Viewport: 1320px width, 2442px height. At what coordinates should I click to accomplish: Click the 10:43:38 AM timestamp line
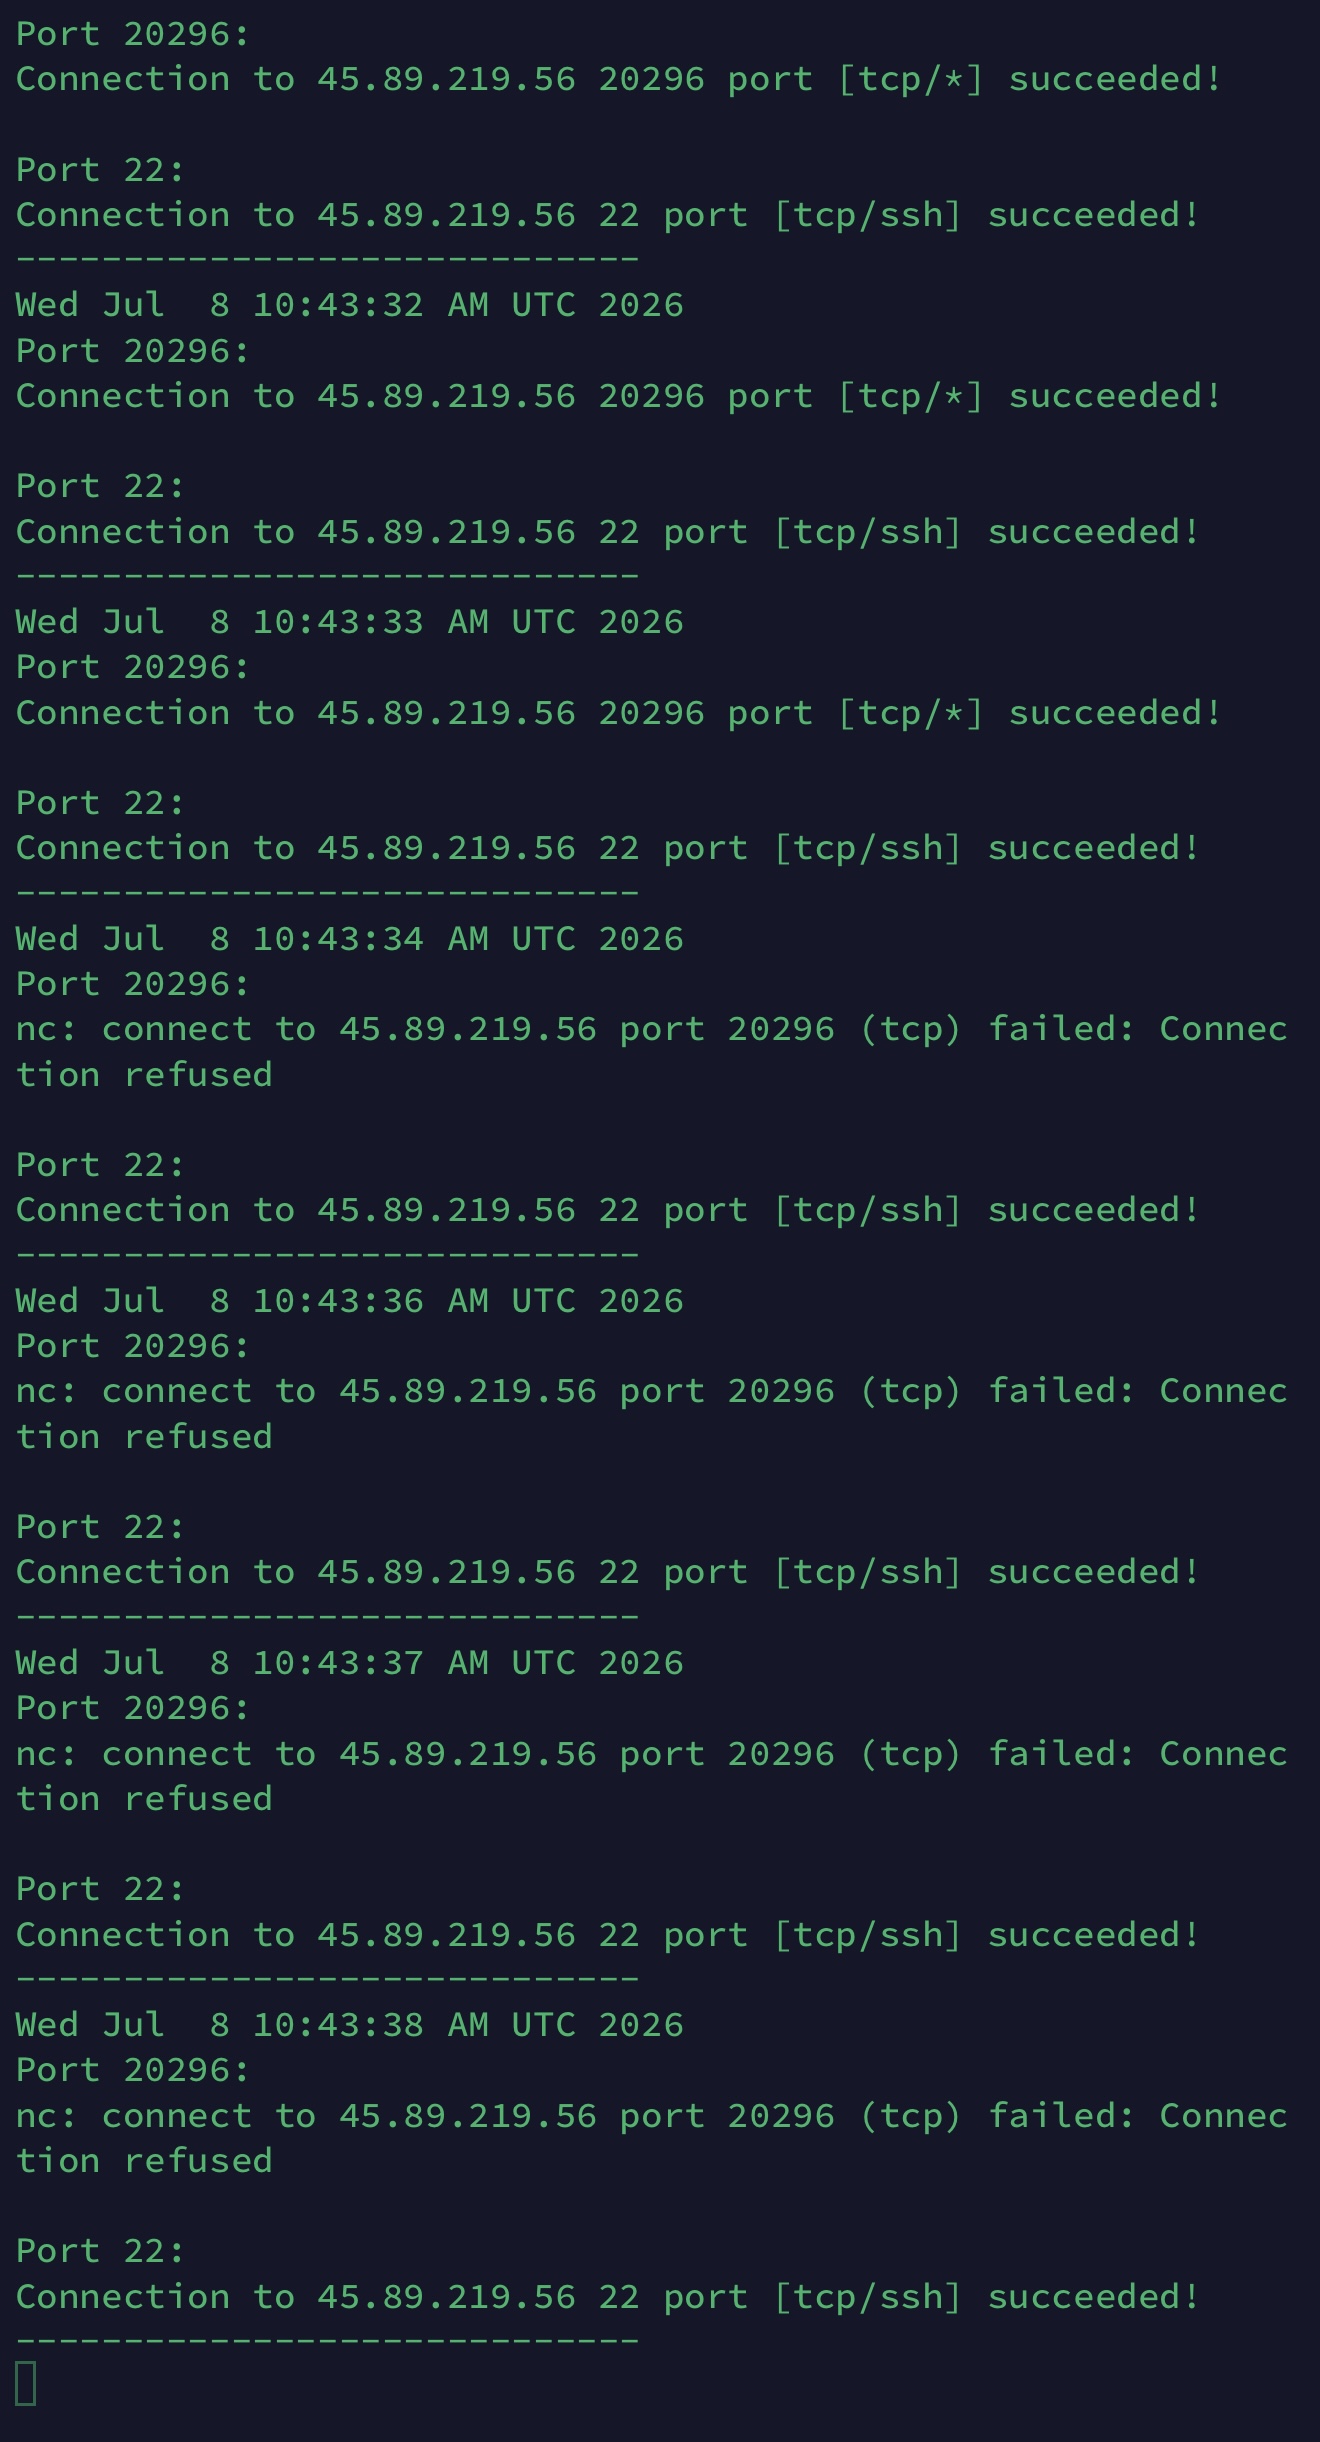(350, 2025)
